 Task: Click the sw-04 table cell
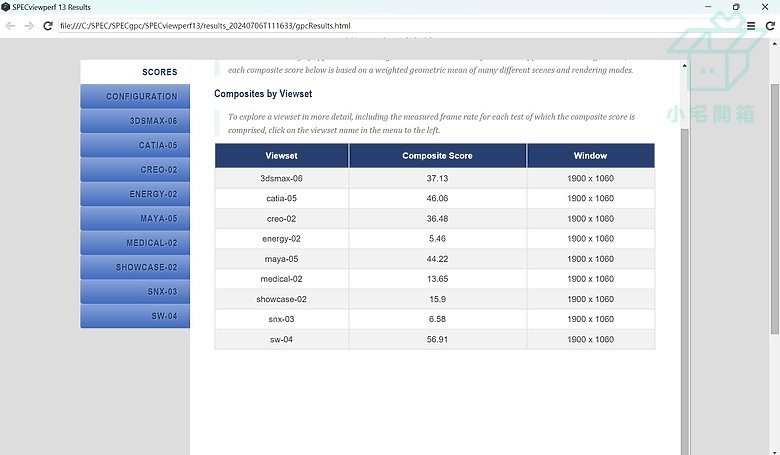(282, 340)
